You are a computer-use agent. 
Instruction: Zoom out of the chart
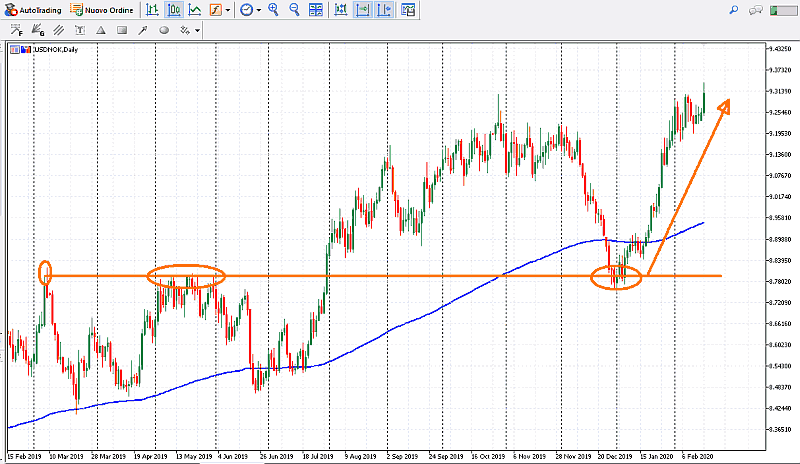294,10
